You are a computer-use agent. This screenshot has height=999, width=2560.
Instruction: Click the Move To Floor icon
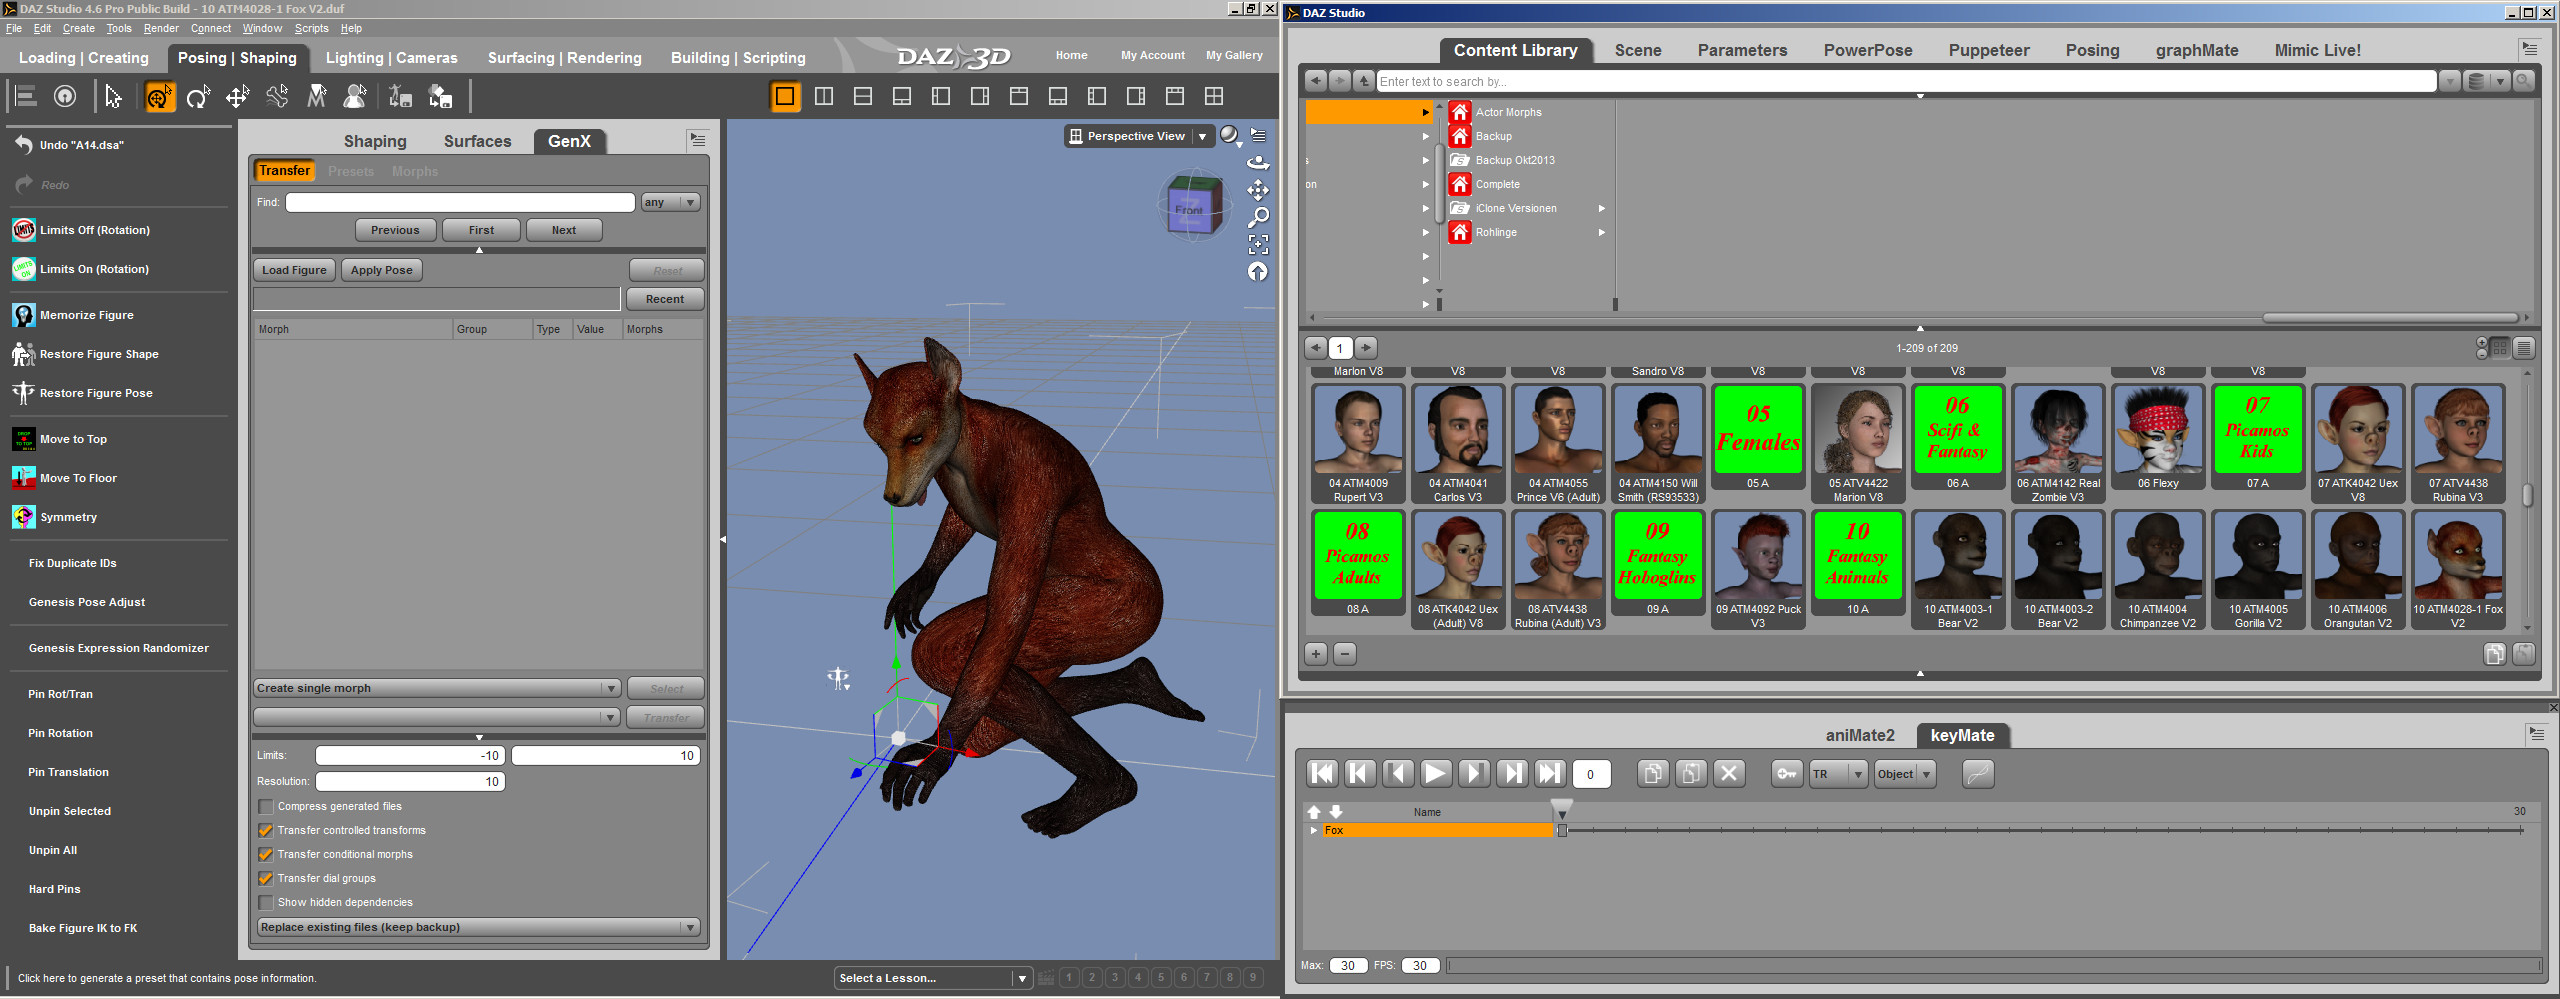pyautogui.click(x=24, y=478)
